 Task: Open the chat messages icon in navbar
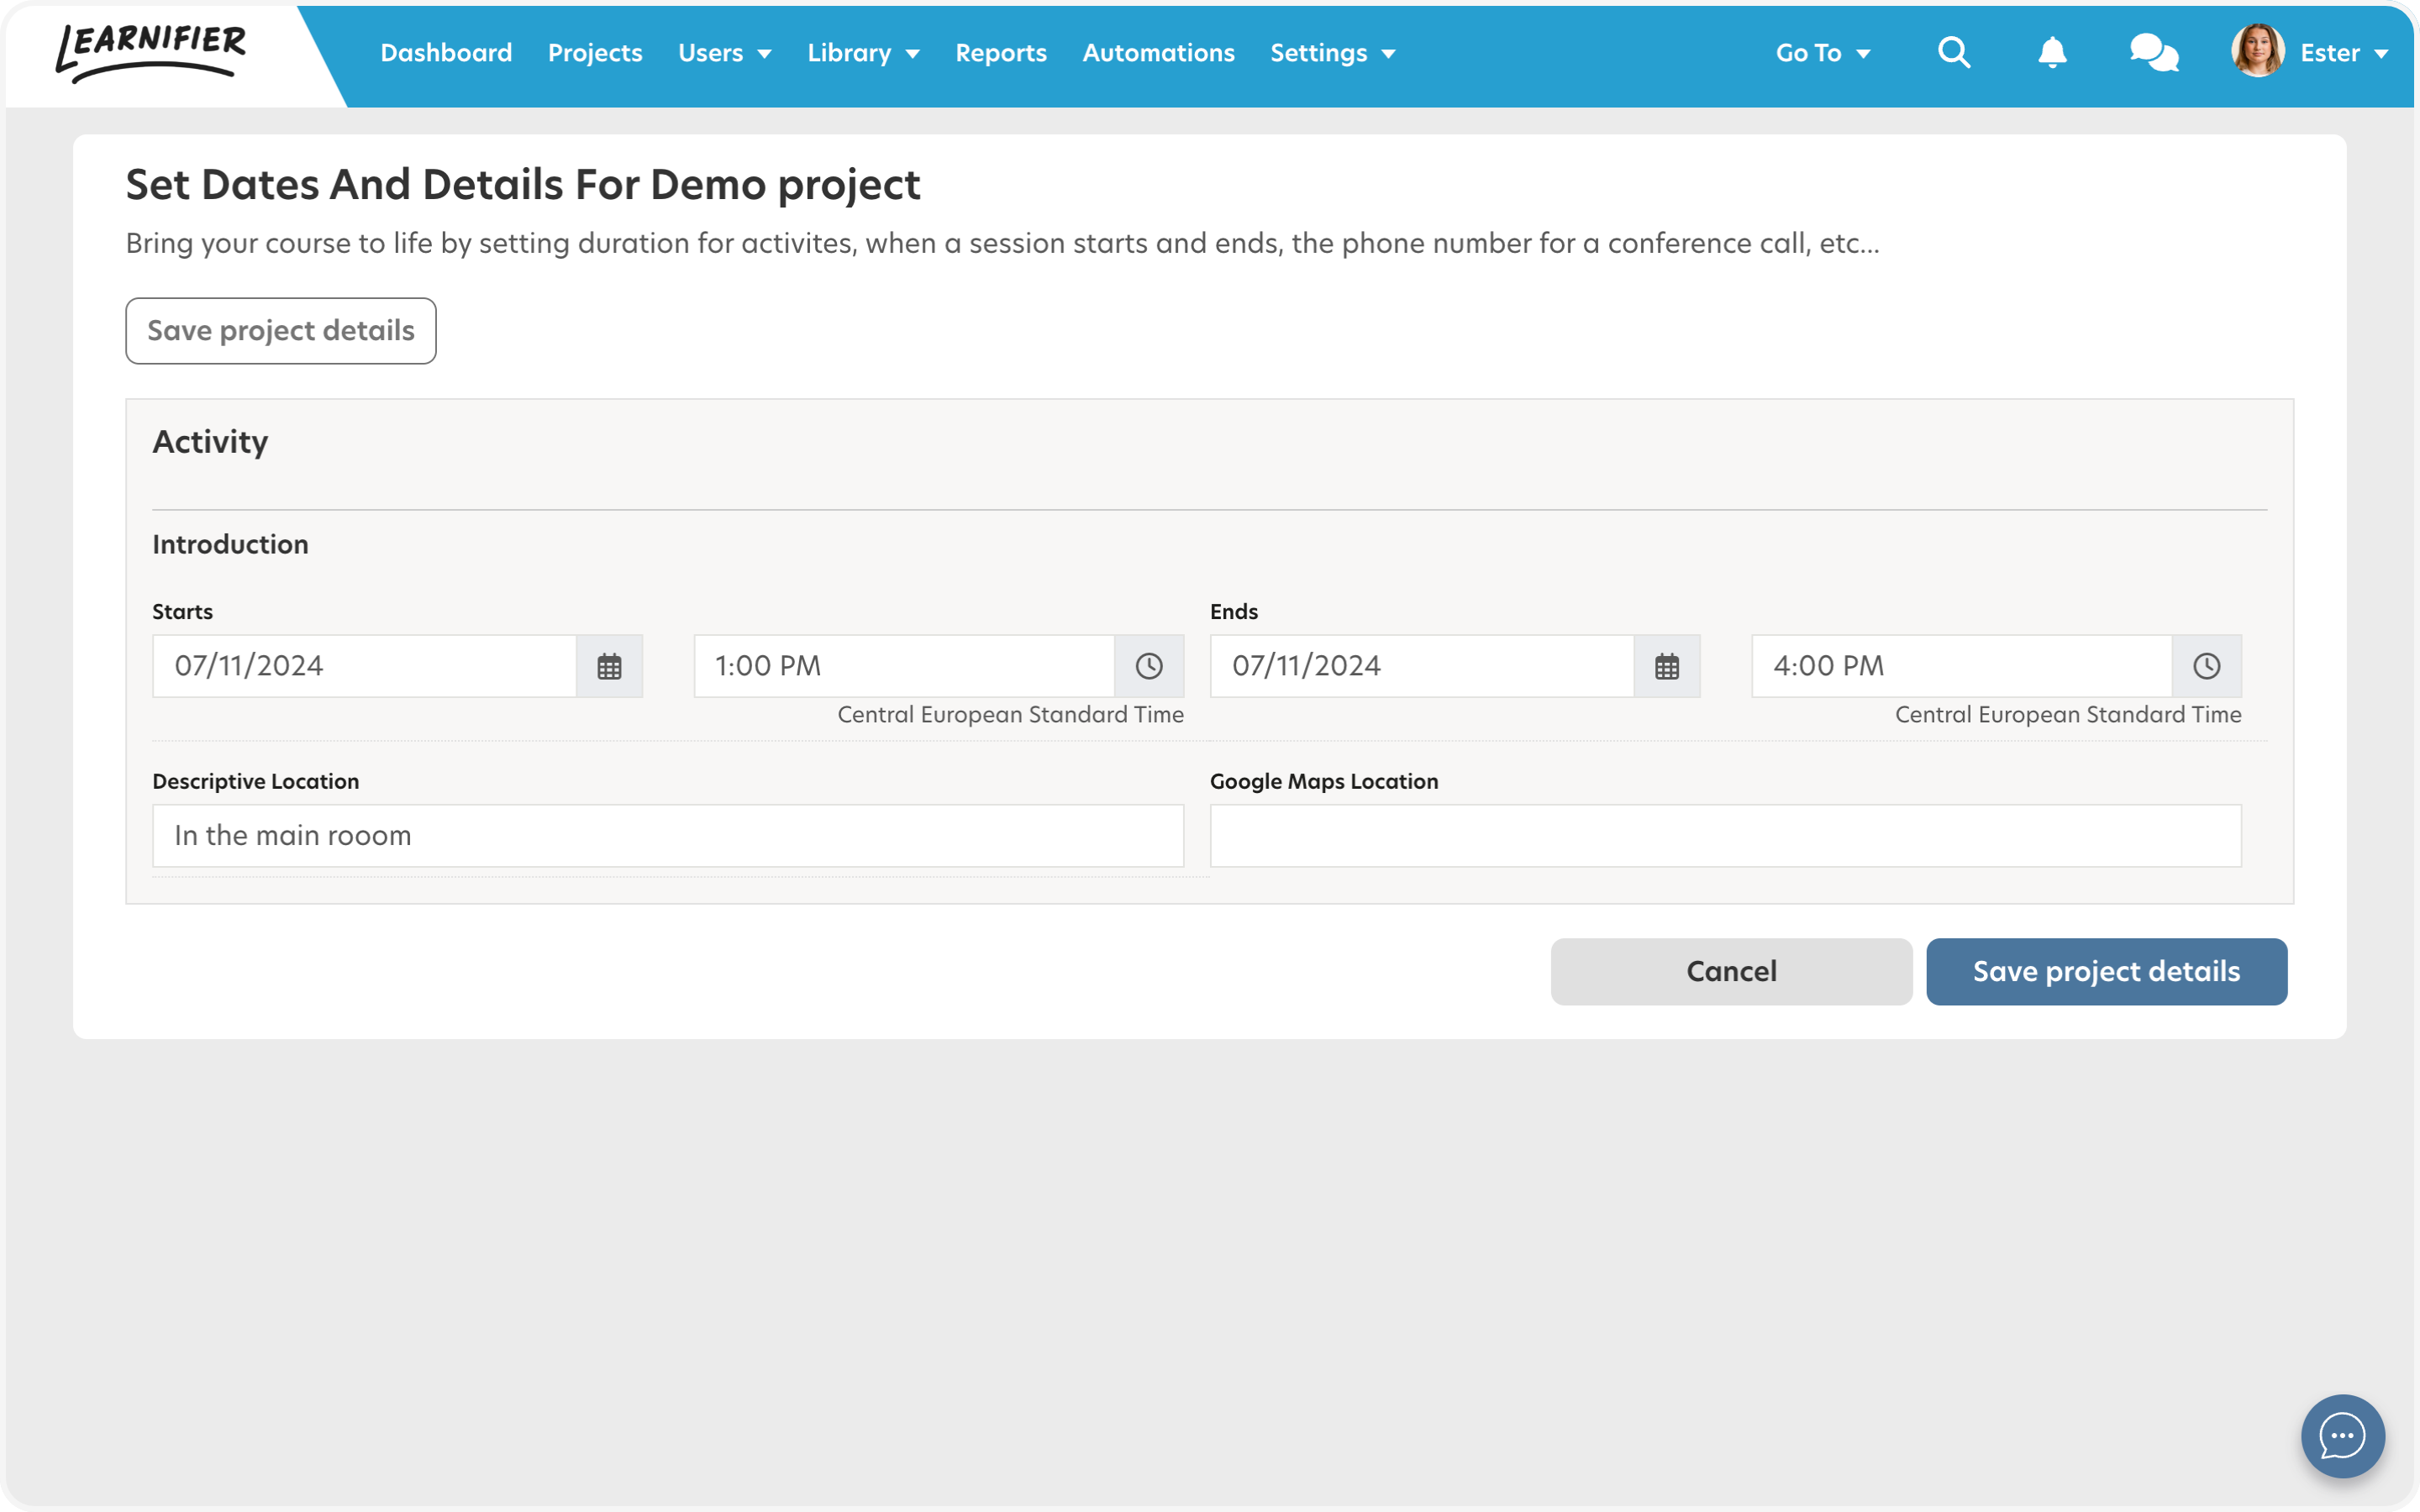pos(2154,53)
